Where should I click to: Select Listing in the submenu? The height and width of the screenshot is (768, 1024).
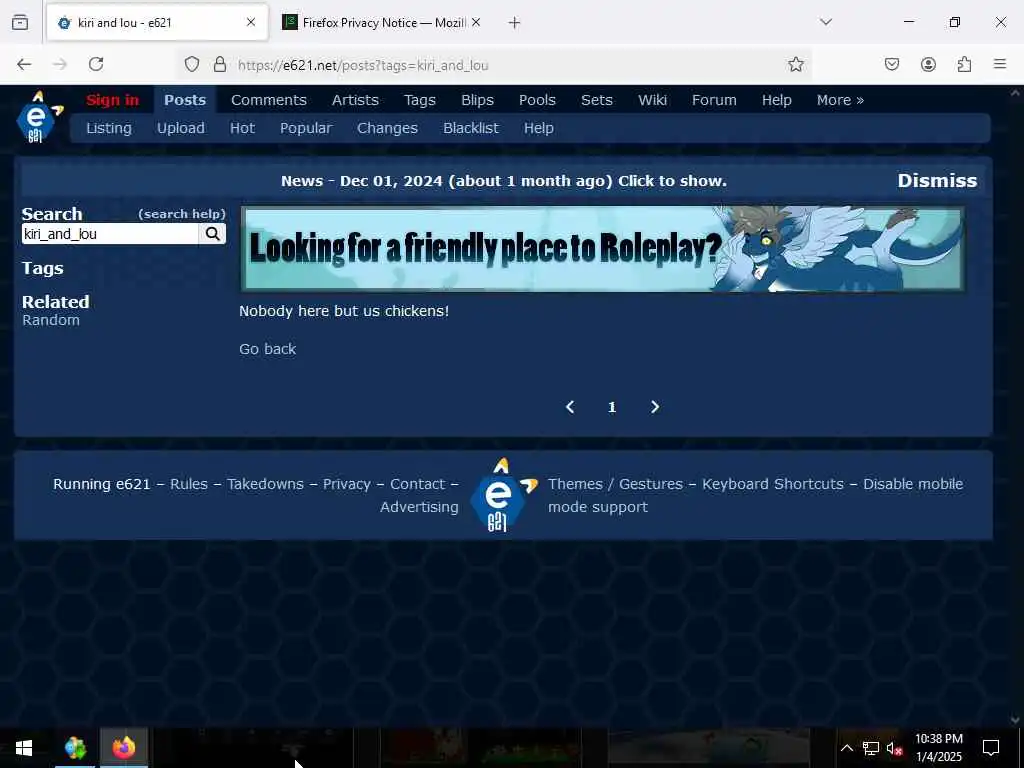tap(109, 128)
